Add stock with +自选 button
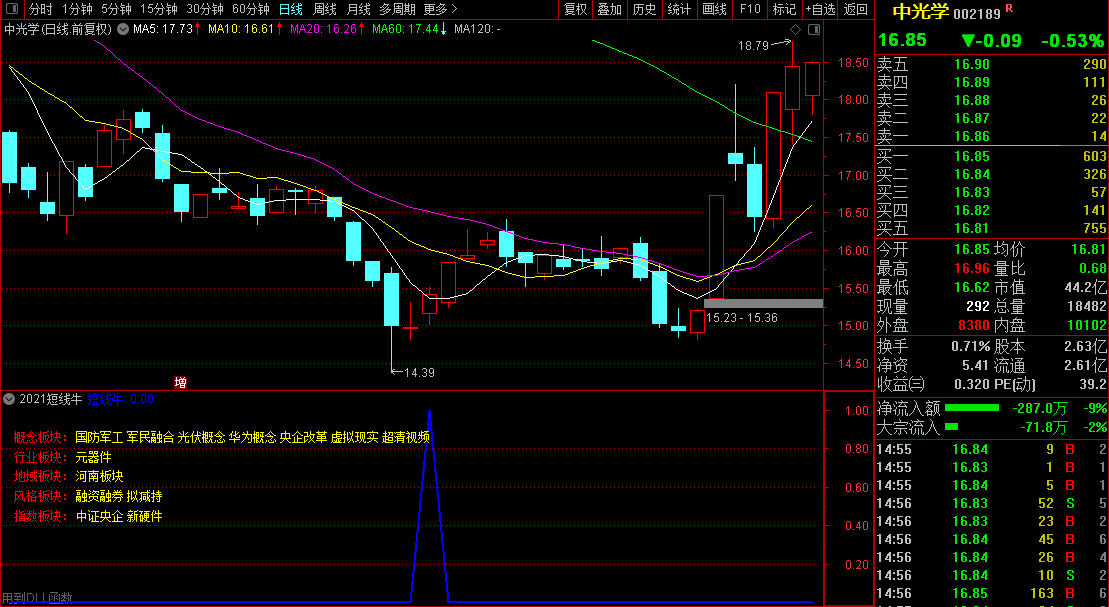The height and width of the screenshot is (607, 1109). 820,9
